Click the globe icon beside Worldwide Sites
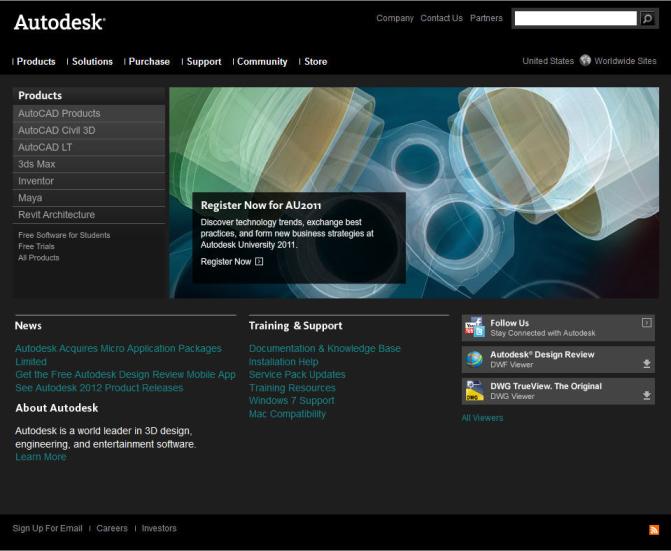The height and width of the screenshot is (551, 671). 585,60
